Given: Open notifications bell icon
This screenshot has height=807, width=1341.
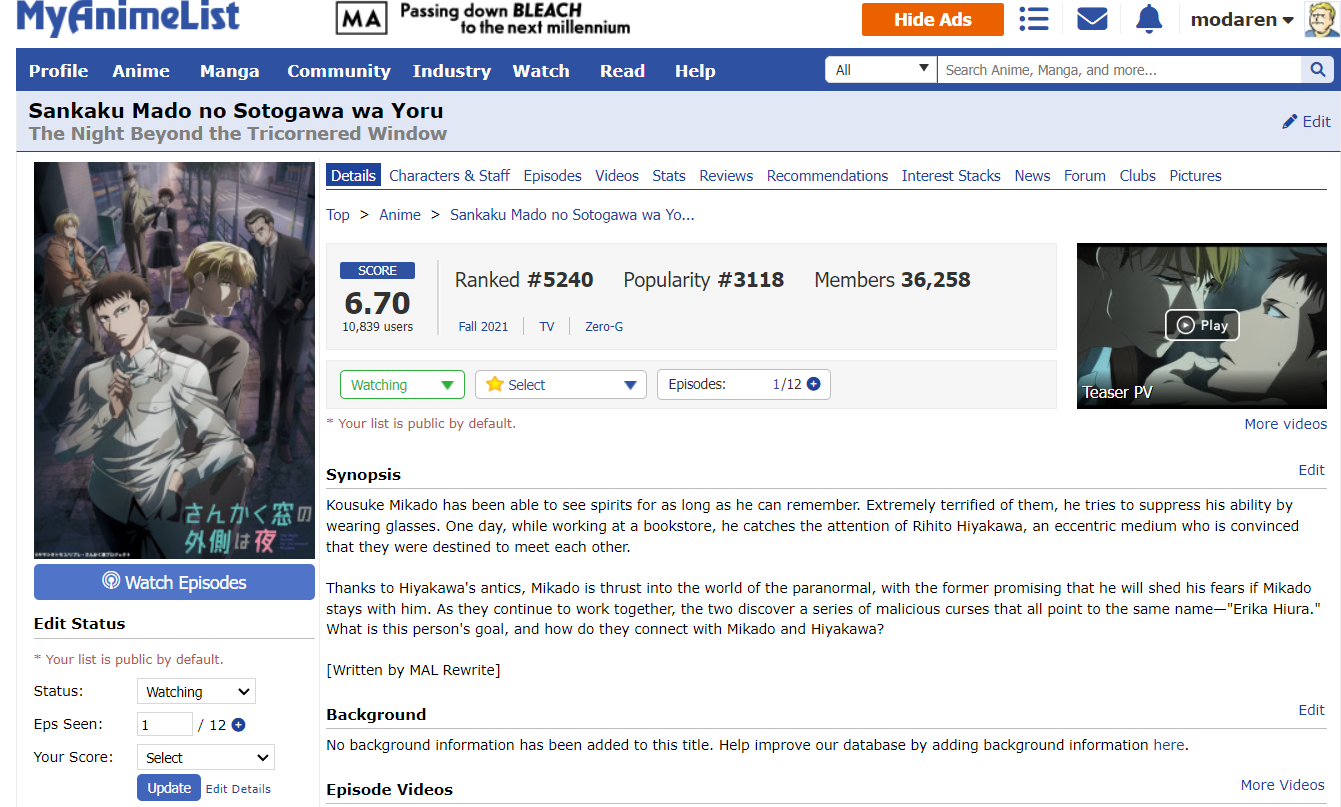Looking at the screenshot, I should tap(1150, 19).
